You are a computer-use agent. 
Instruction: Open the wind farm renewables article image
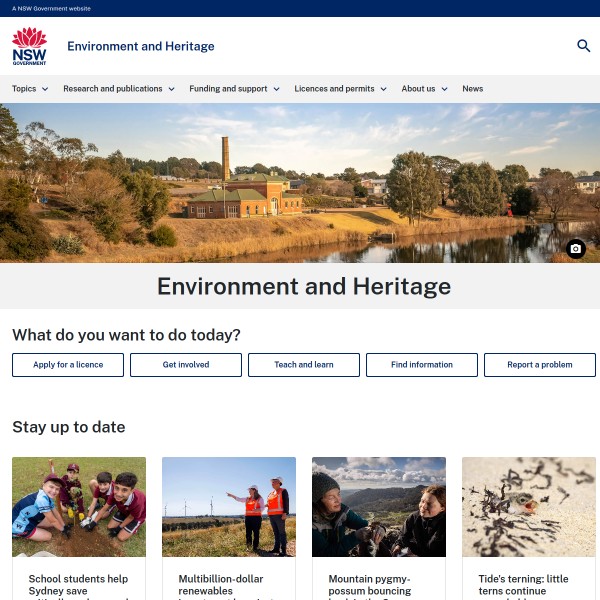(x=229, y=507)
